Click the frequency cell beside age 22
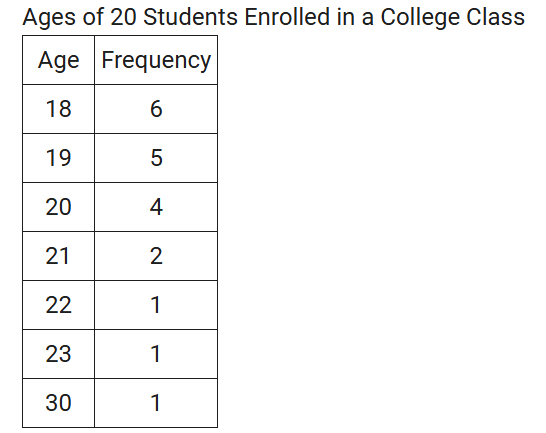Image resolution: width=546 pixels, height=433 pixels. click(x=156, y=305)
